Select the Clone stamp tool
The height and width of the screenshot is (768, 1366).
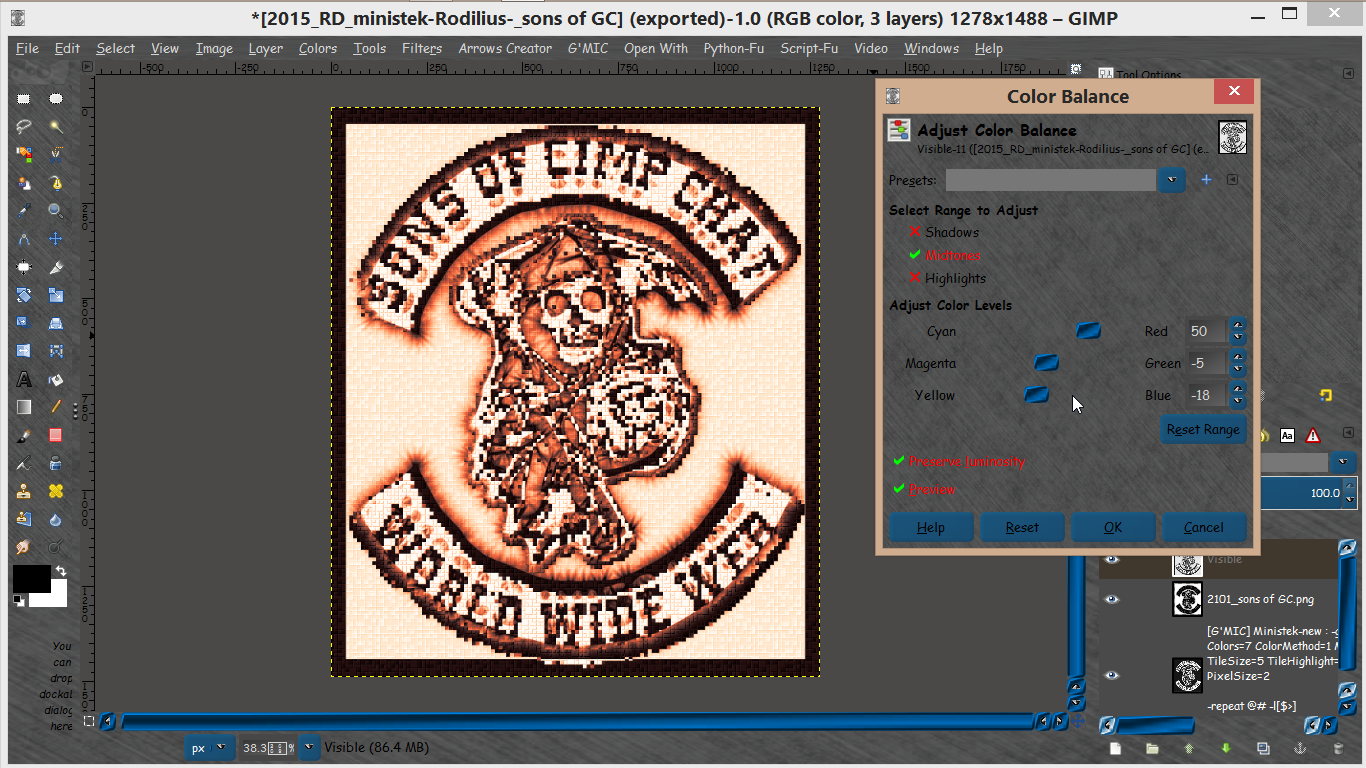coord(24,491)
